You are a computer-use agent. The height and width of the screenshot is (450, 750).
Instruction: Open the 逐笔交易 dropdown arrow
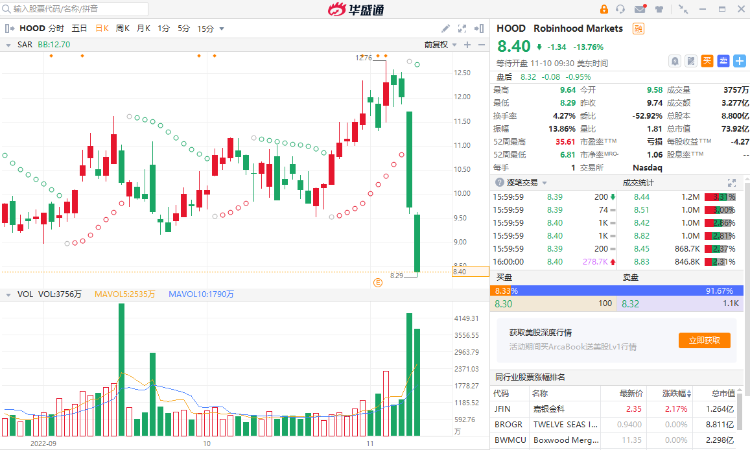[544, 183]
